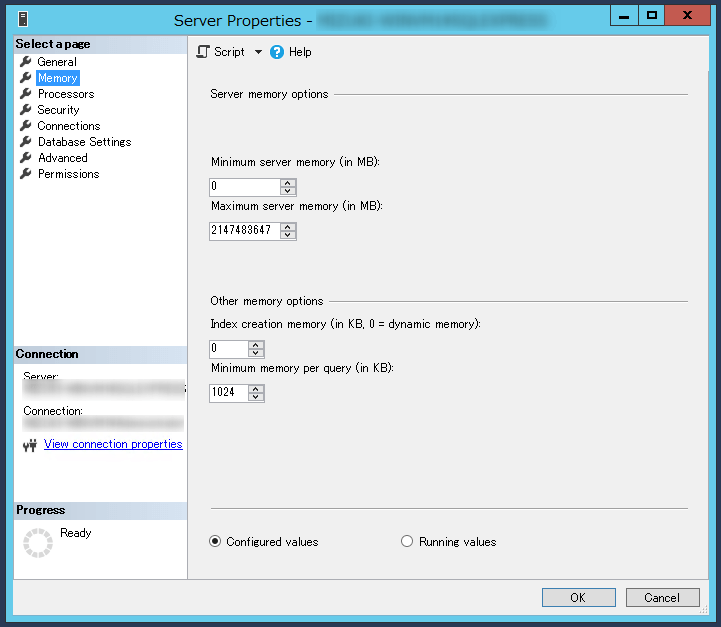Select the Running values radio button

click(x=407, y=542)
